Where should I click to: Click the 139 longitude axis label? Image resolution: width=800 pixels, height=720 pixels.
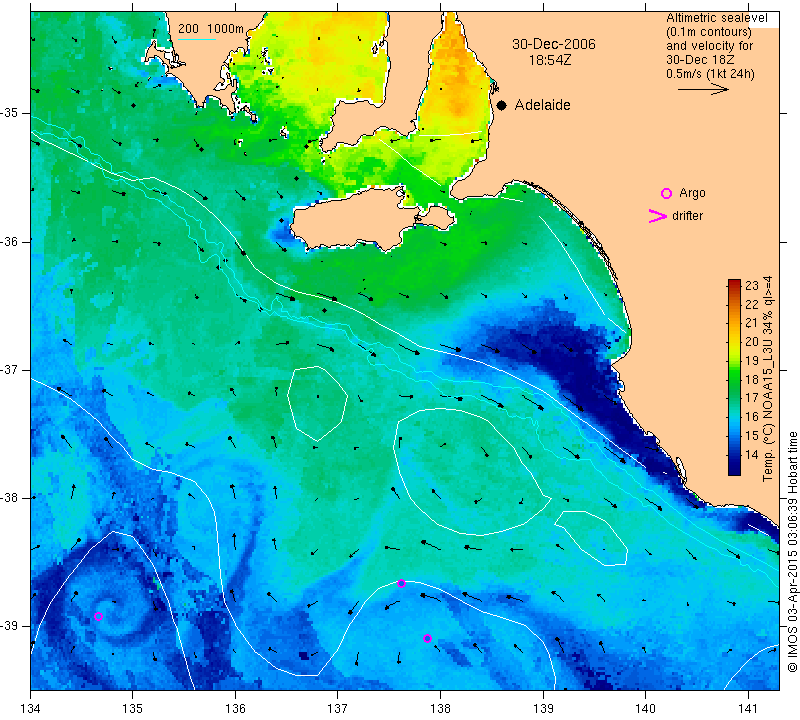tap(543, 708)
